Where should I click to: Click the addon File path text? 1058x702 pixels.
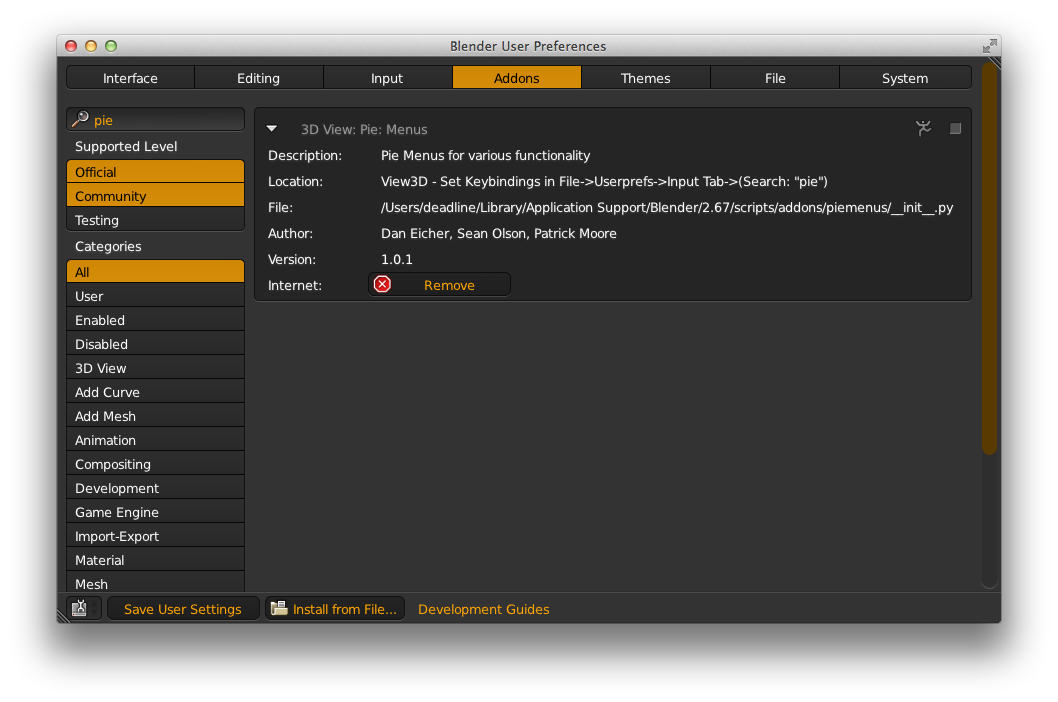pyautogui.click(x=667, y=207)
